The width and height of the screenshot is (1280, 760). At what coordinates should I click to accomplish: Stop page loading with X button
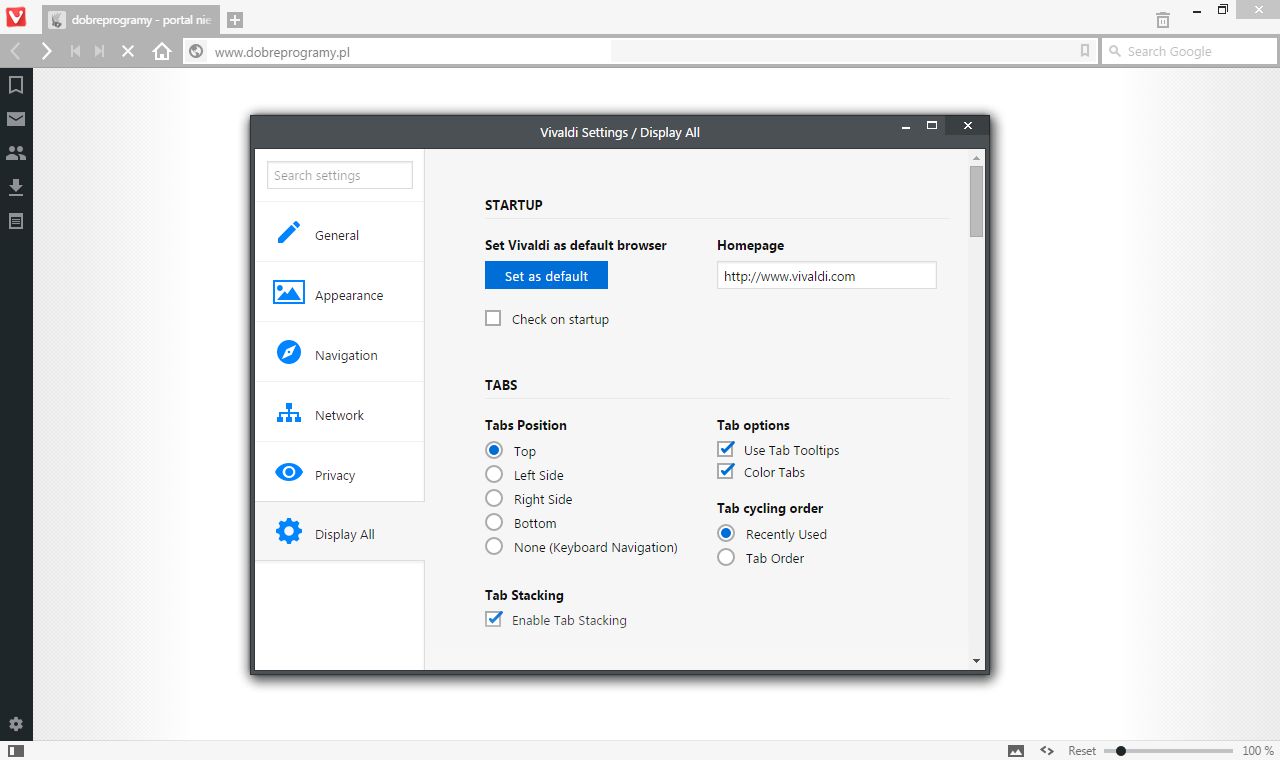pos(128,51)
